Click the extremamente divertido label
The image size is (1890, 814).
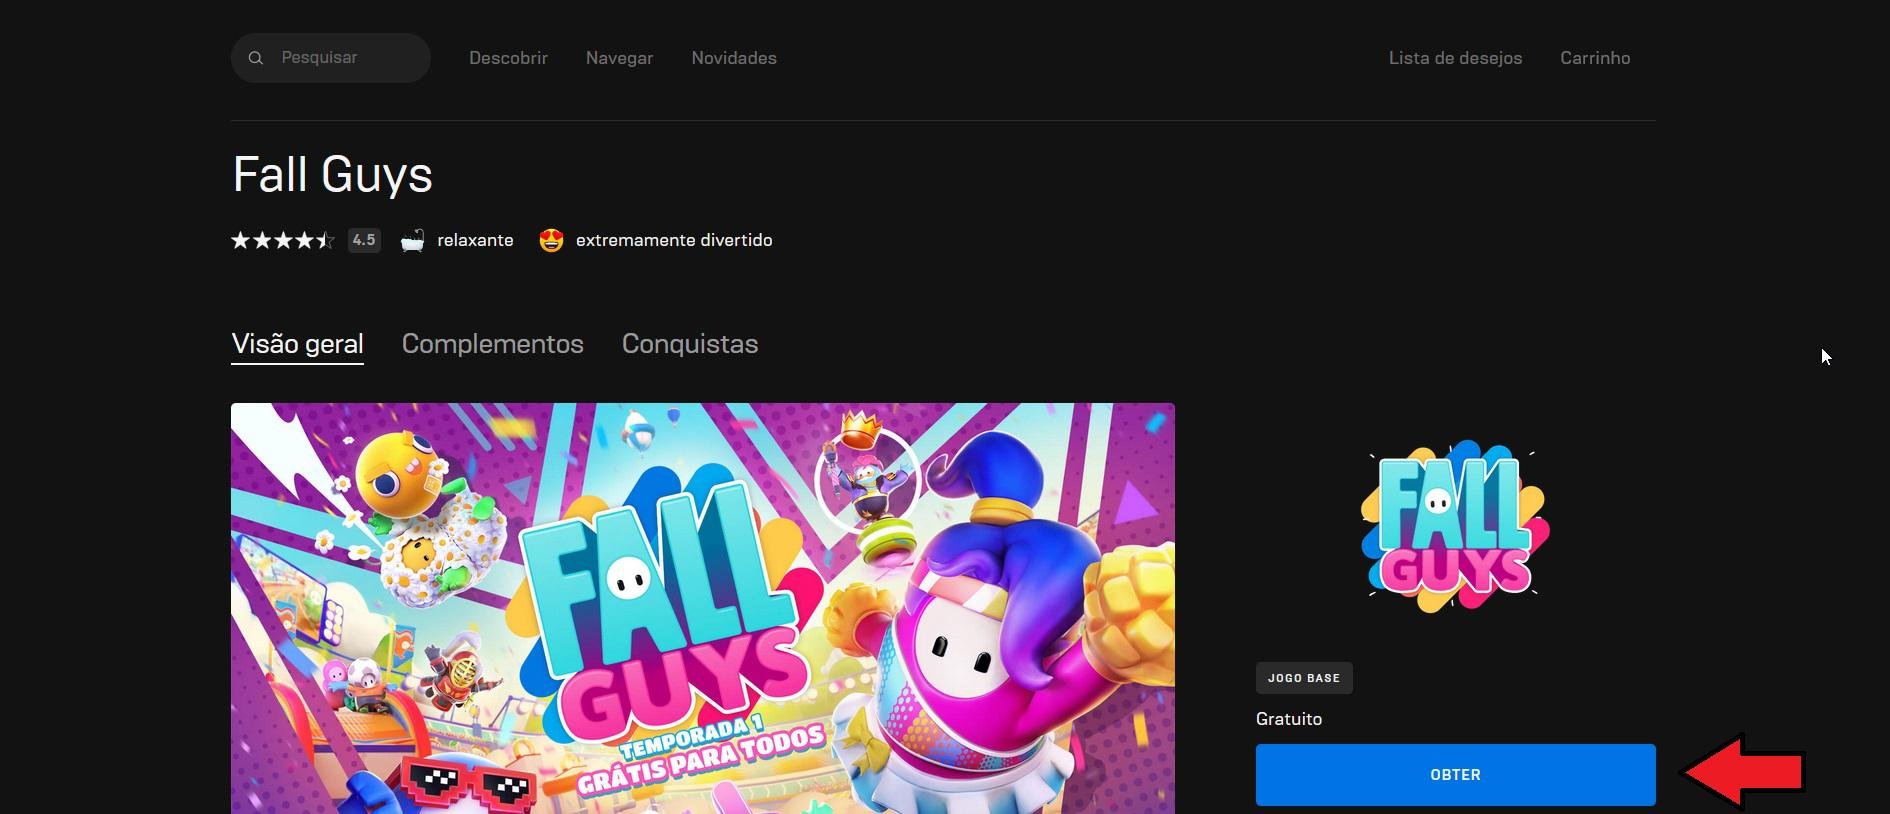[674, 240]
